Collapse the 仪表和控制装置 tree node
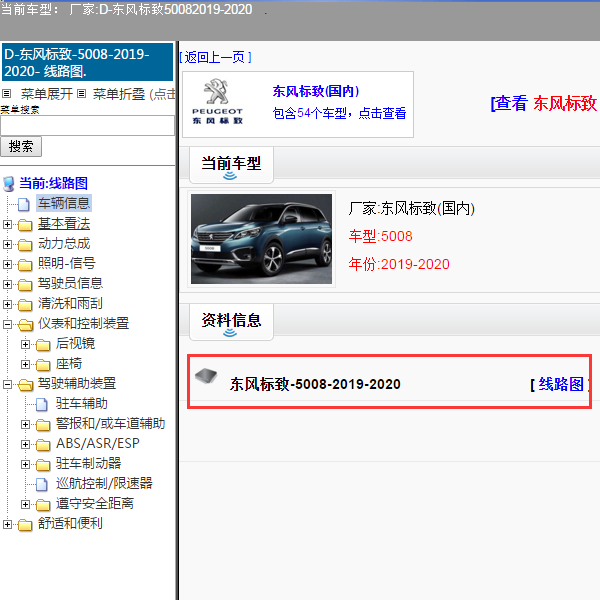The height and width of the screenshot is (600, 600). pos(7,324)
